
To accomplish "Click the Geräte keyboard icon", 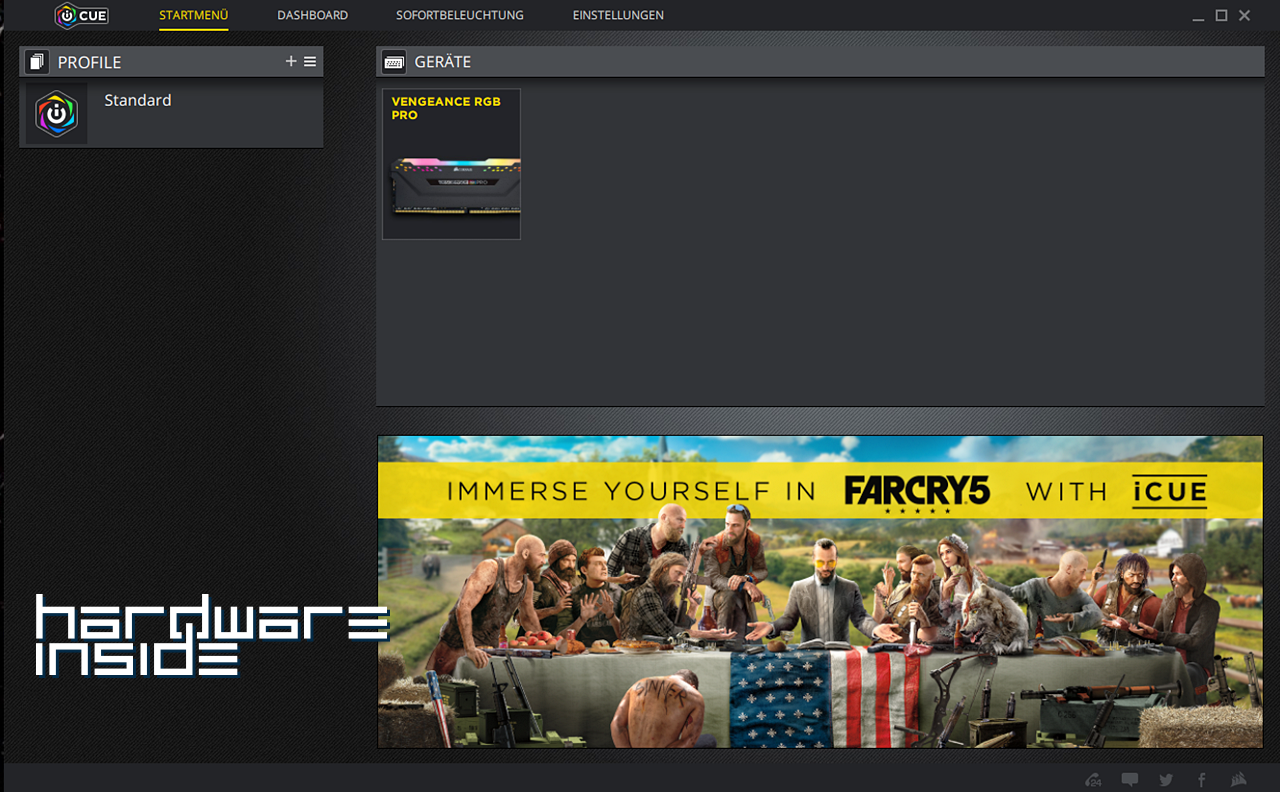I will tap(394, 62).
